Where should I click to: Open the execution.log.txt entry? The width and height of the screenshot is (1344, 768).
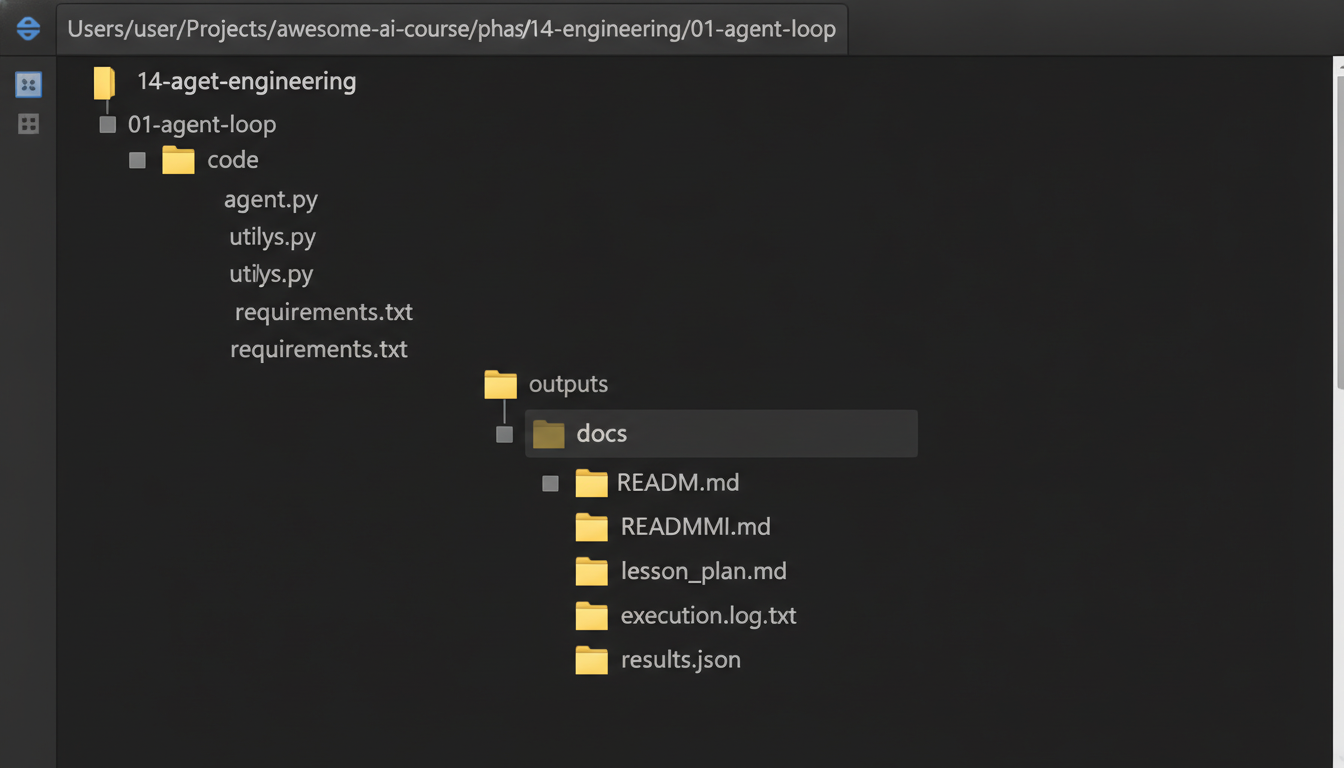tap(709, 616)
